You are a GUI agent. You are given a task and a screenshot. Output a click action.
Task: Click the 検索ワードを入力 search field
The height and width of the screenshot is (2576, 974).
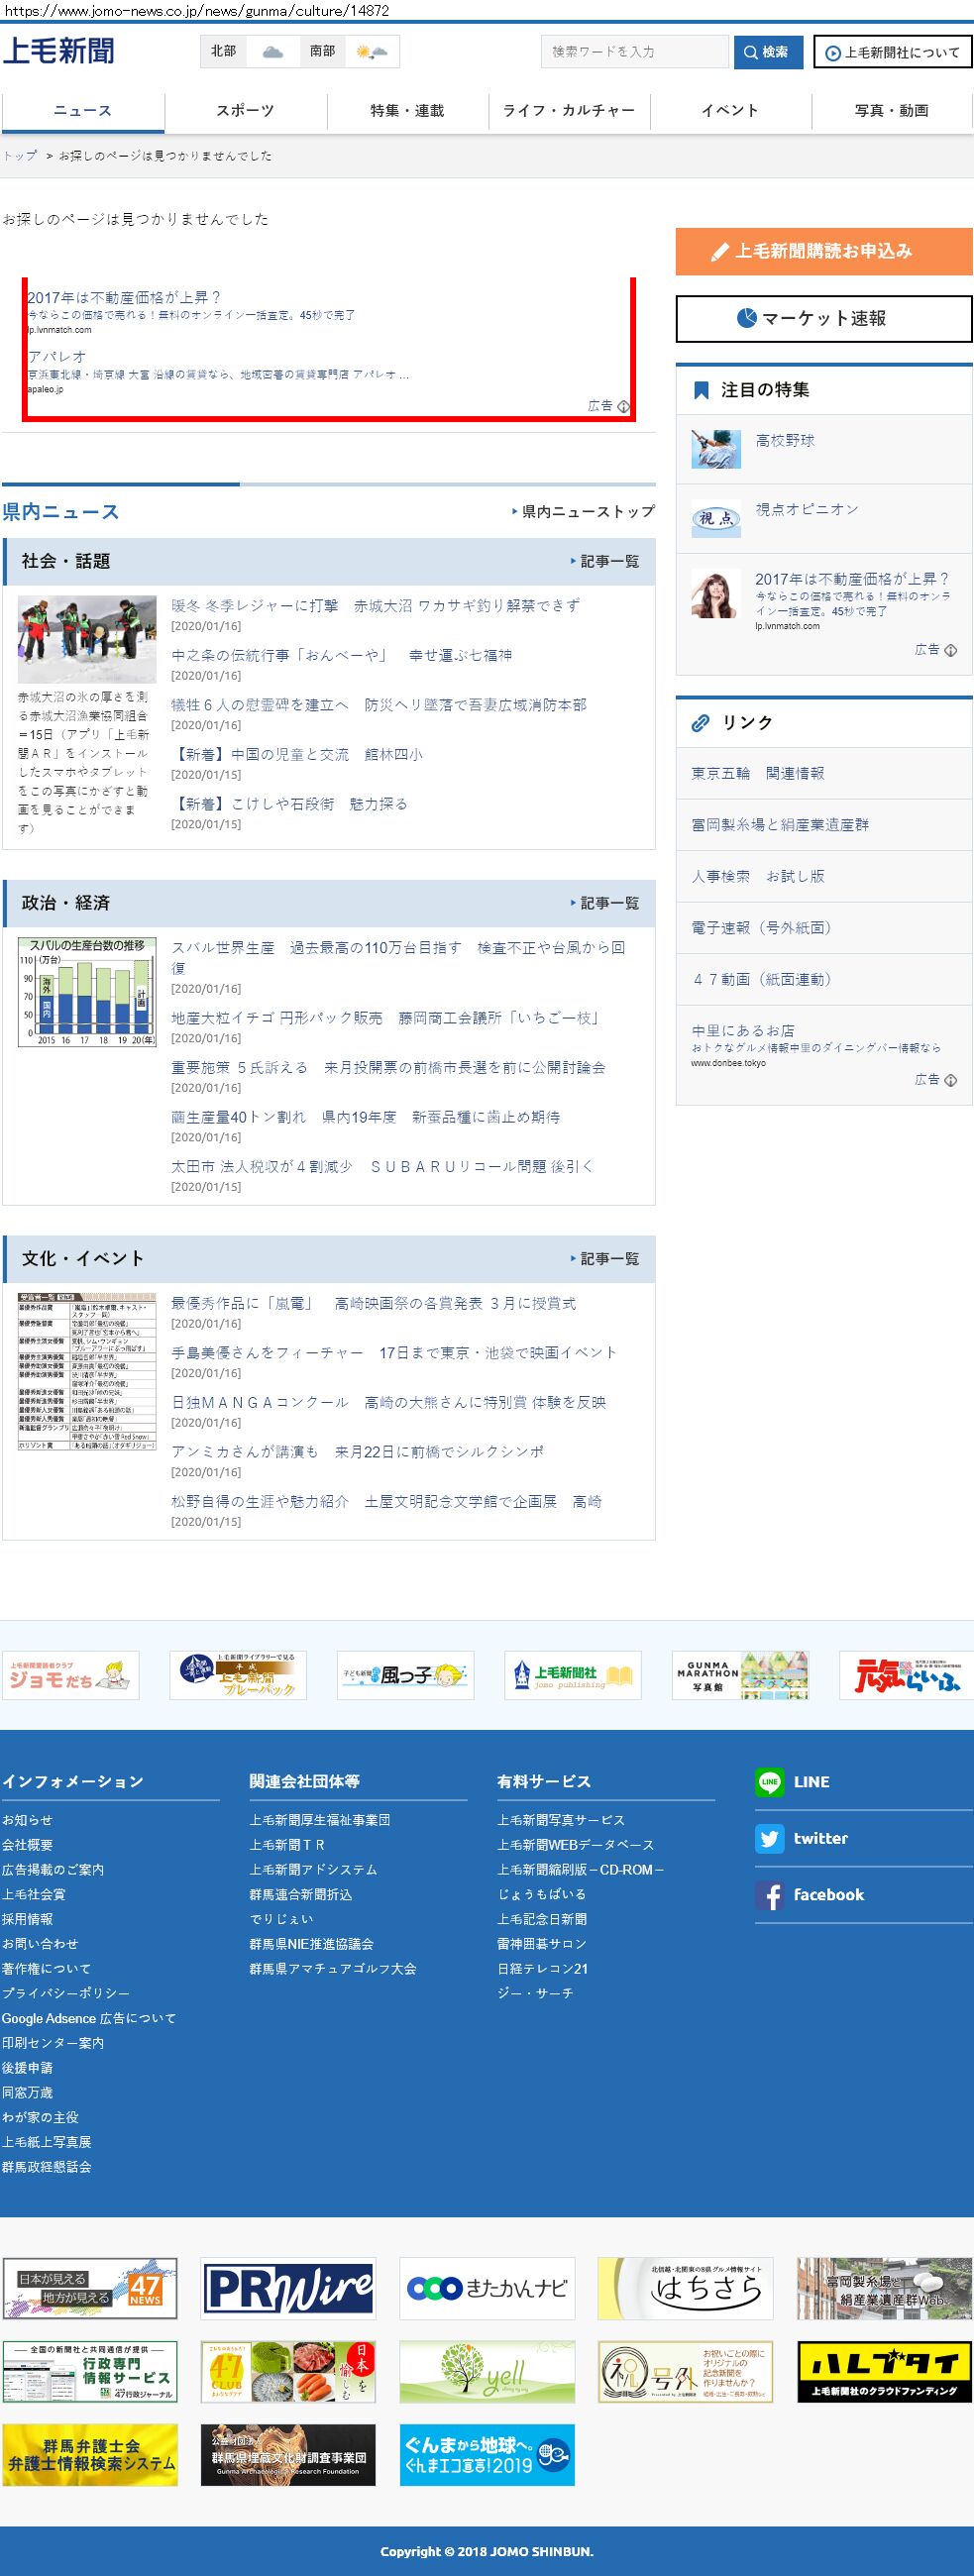[x=634, y=52]
